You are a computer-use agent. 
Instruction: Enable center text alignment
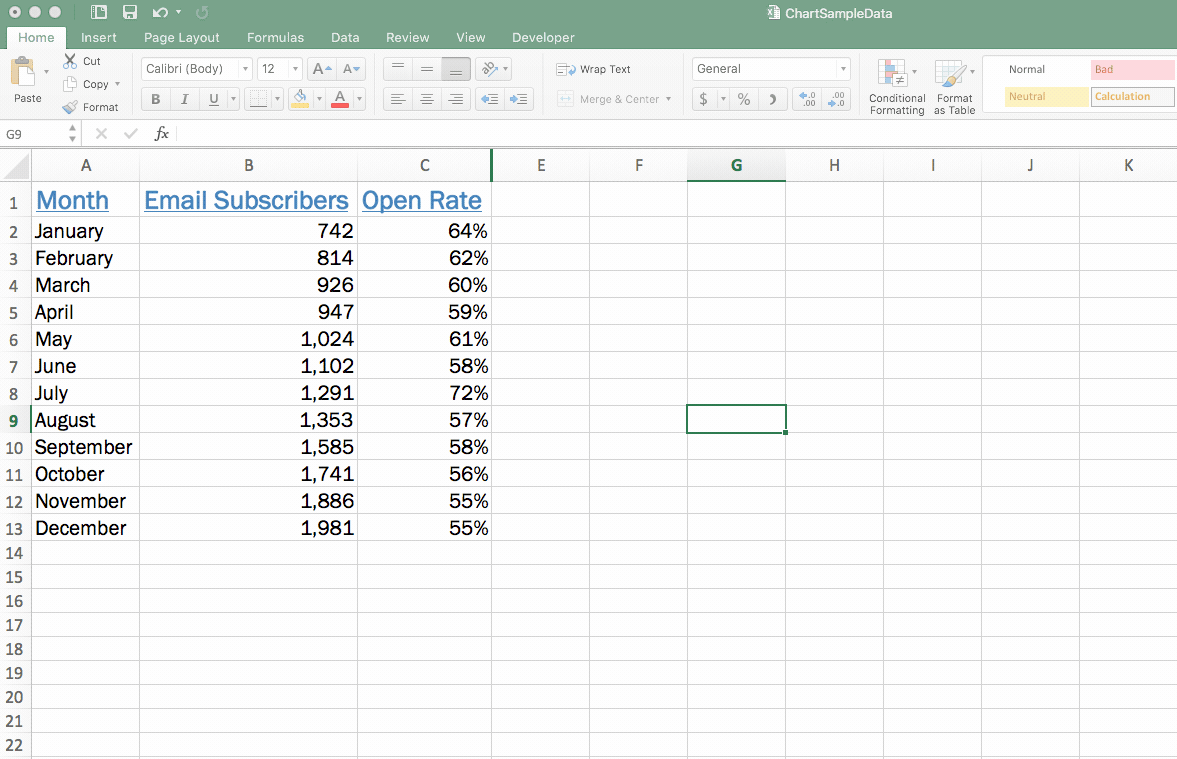[x=427, y=99]
